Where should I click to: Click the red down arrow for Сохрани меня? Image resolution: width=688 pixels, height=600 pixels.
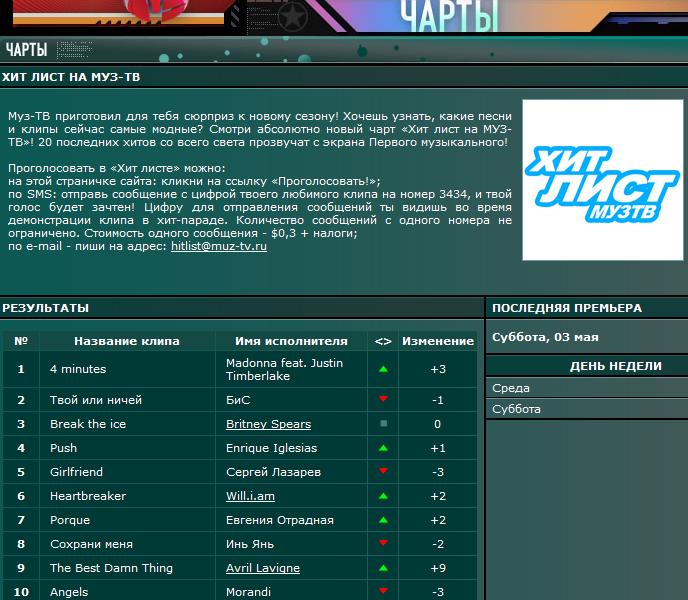(x=383, y=543)
